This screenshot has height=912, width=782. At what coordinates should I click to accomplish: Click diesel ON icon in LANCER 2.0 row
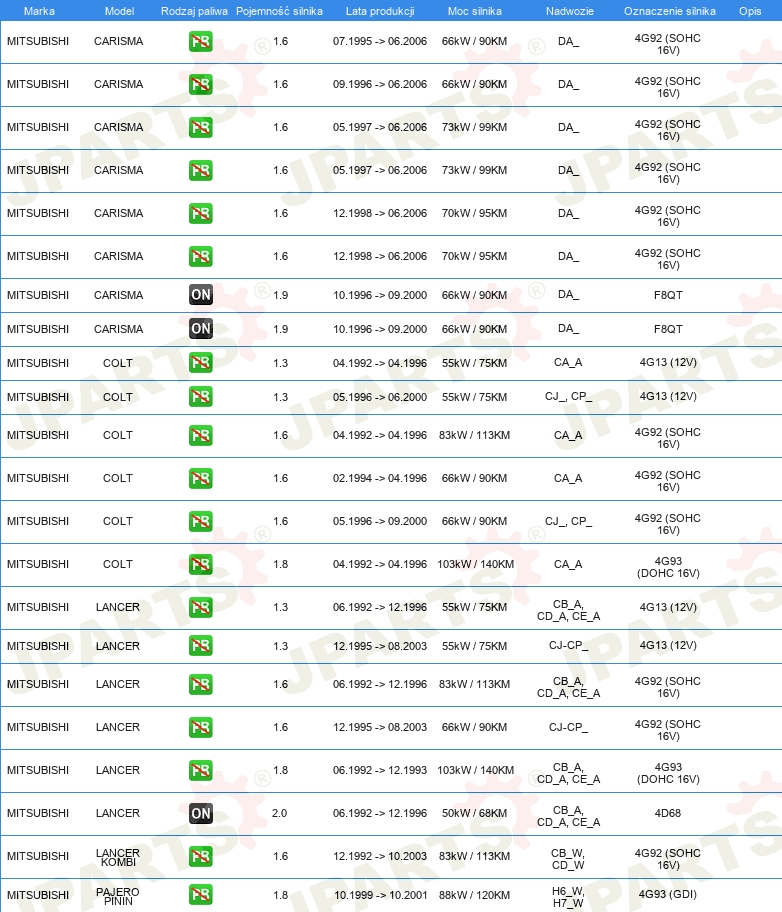[x=201, y=813]
